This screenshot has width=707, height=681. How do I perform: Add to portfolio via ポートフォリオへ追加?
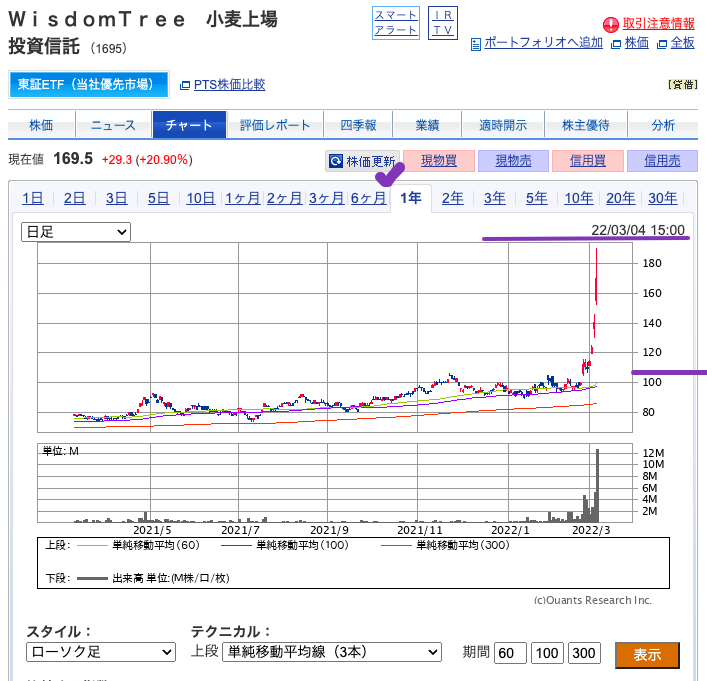(x=543, y=43)
